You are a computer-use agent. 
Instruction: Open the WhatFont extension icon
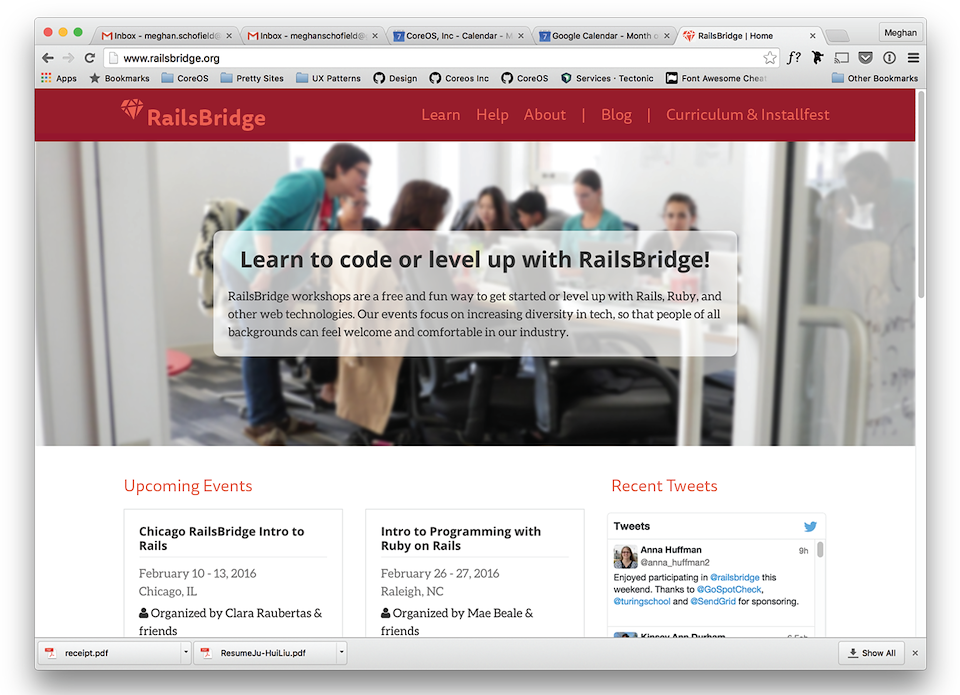tap(794, 58)
